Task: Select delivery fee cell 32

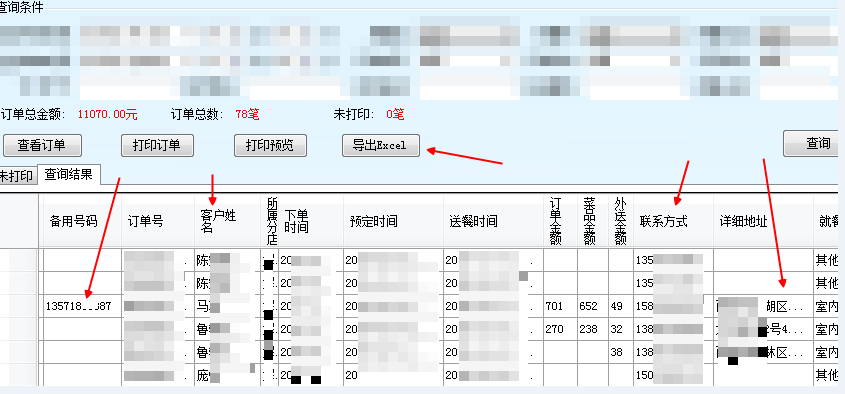Action: point(621,329)
